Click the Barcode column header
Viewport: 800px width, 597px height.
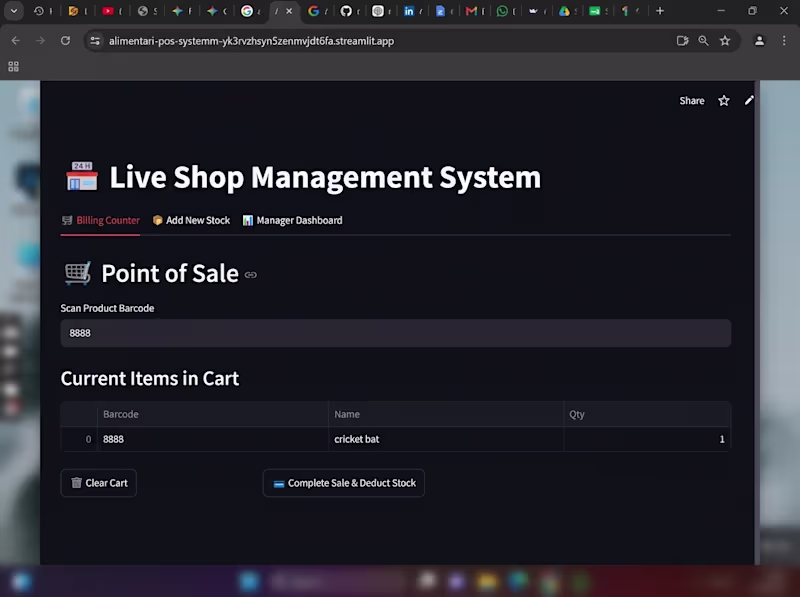click(x=212, y=414)
